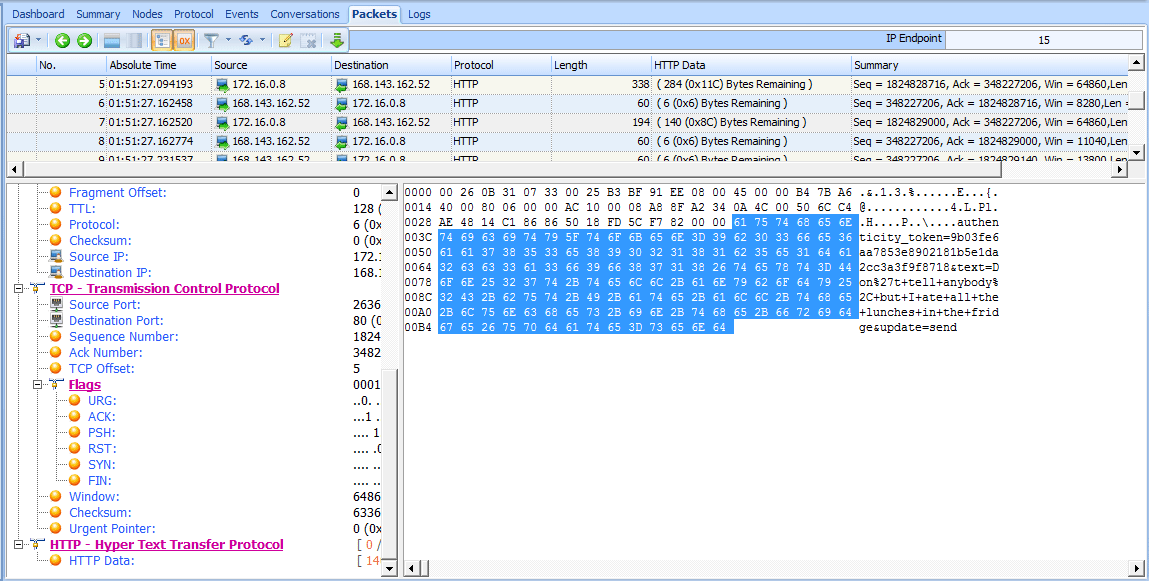
Task: Toggle the hex view (0X) button
Action: coord(184,40)
